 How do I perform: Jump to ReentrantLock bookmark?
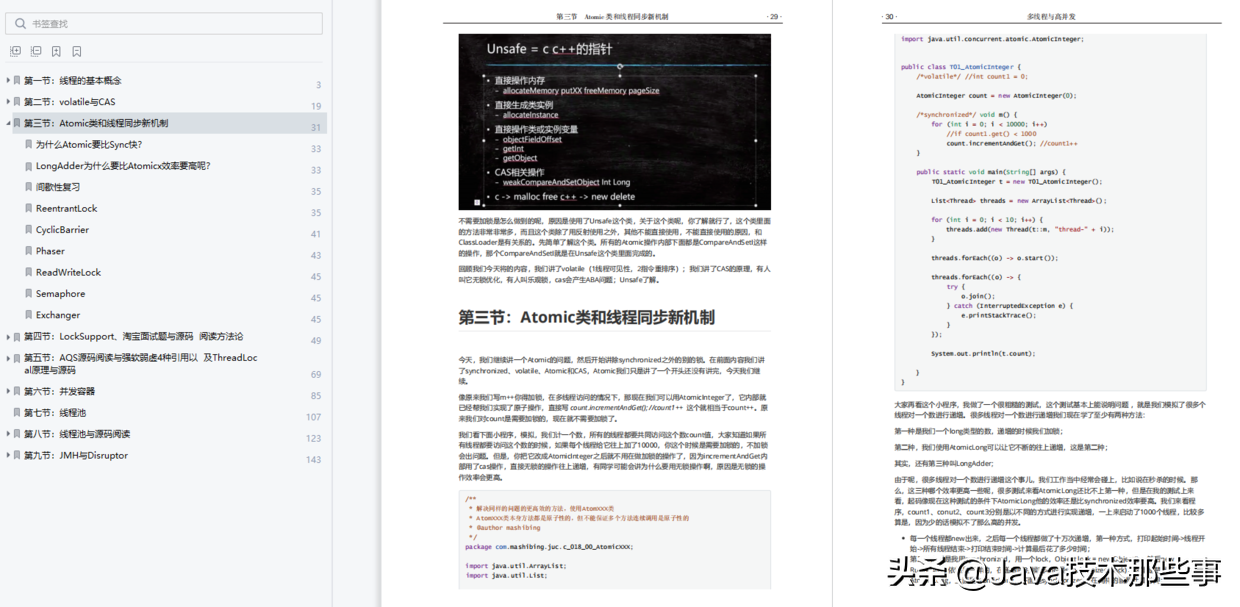(x=67, y=209)
